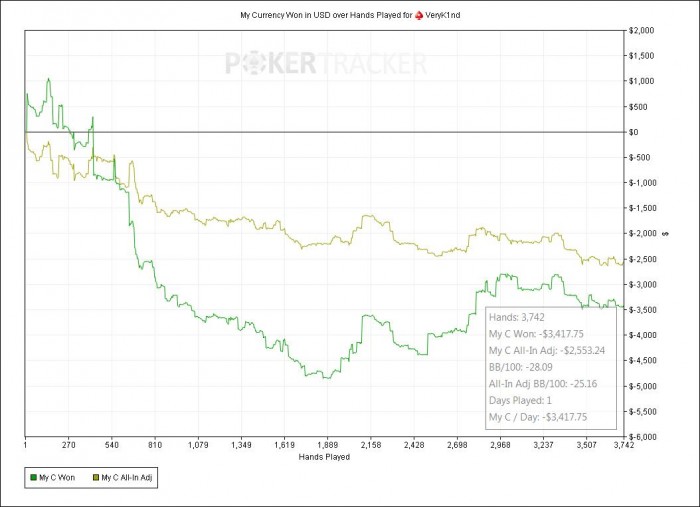Click the All-In Adj BB/100: -25.16 line
This screenshot has width=700, height=507.
tap(543, 384)
